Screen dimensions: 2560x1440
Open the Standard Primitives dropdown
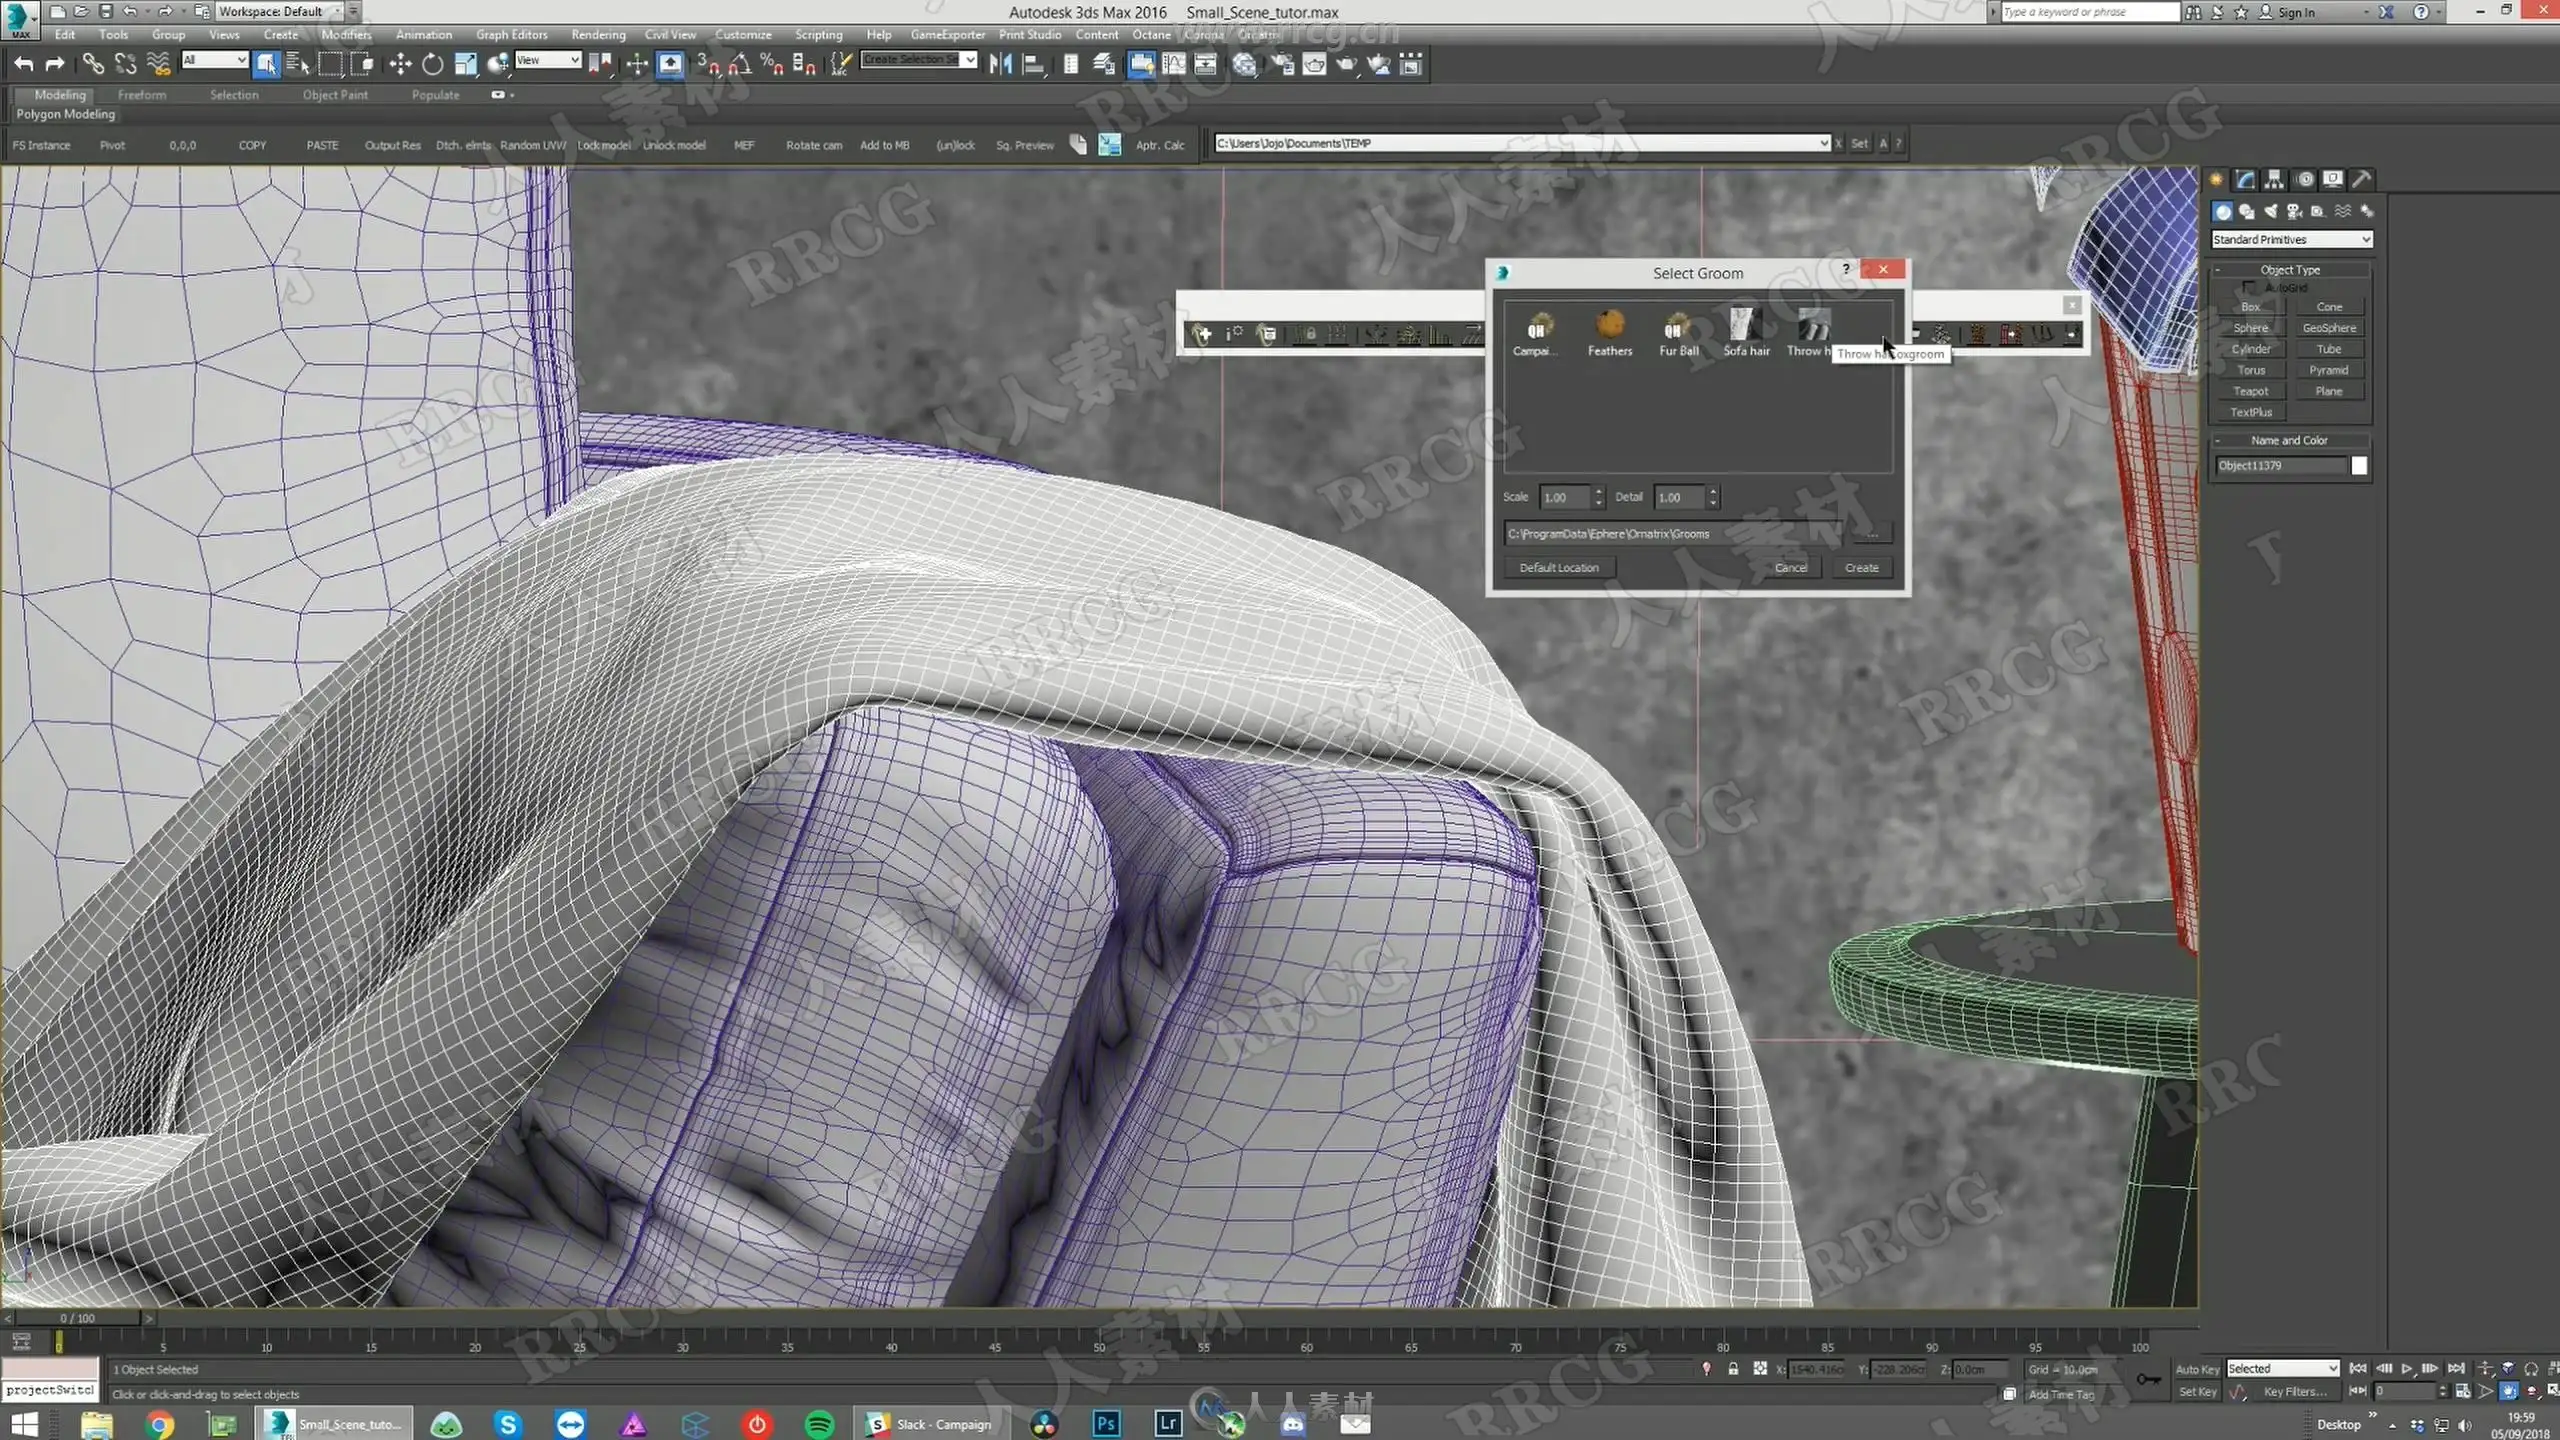coord(2291,240)
